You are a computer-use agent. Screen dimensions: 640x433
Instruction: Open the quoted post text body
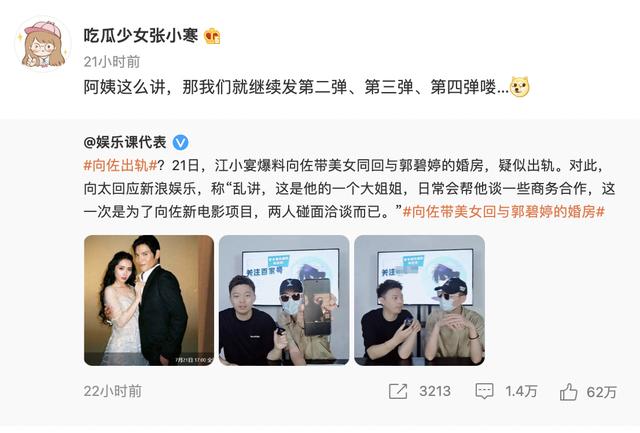tap(349, 189)
